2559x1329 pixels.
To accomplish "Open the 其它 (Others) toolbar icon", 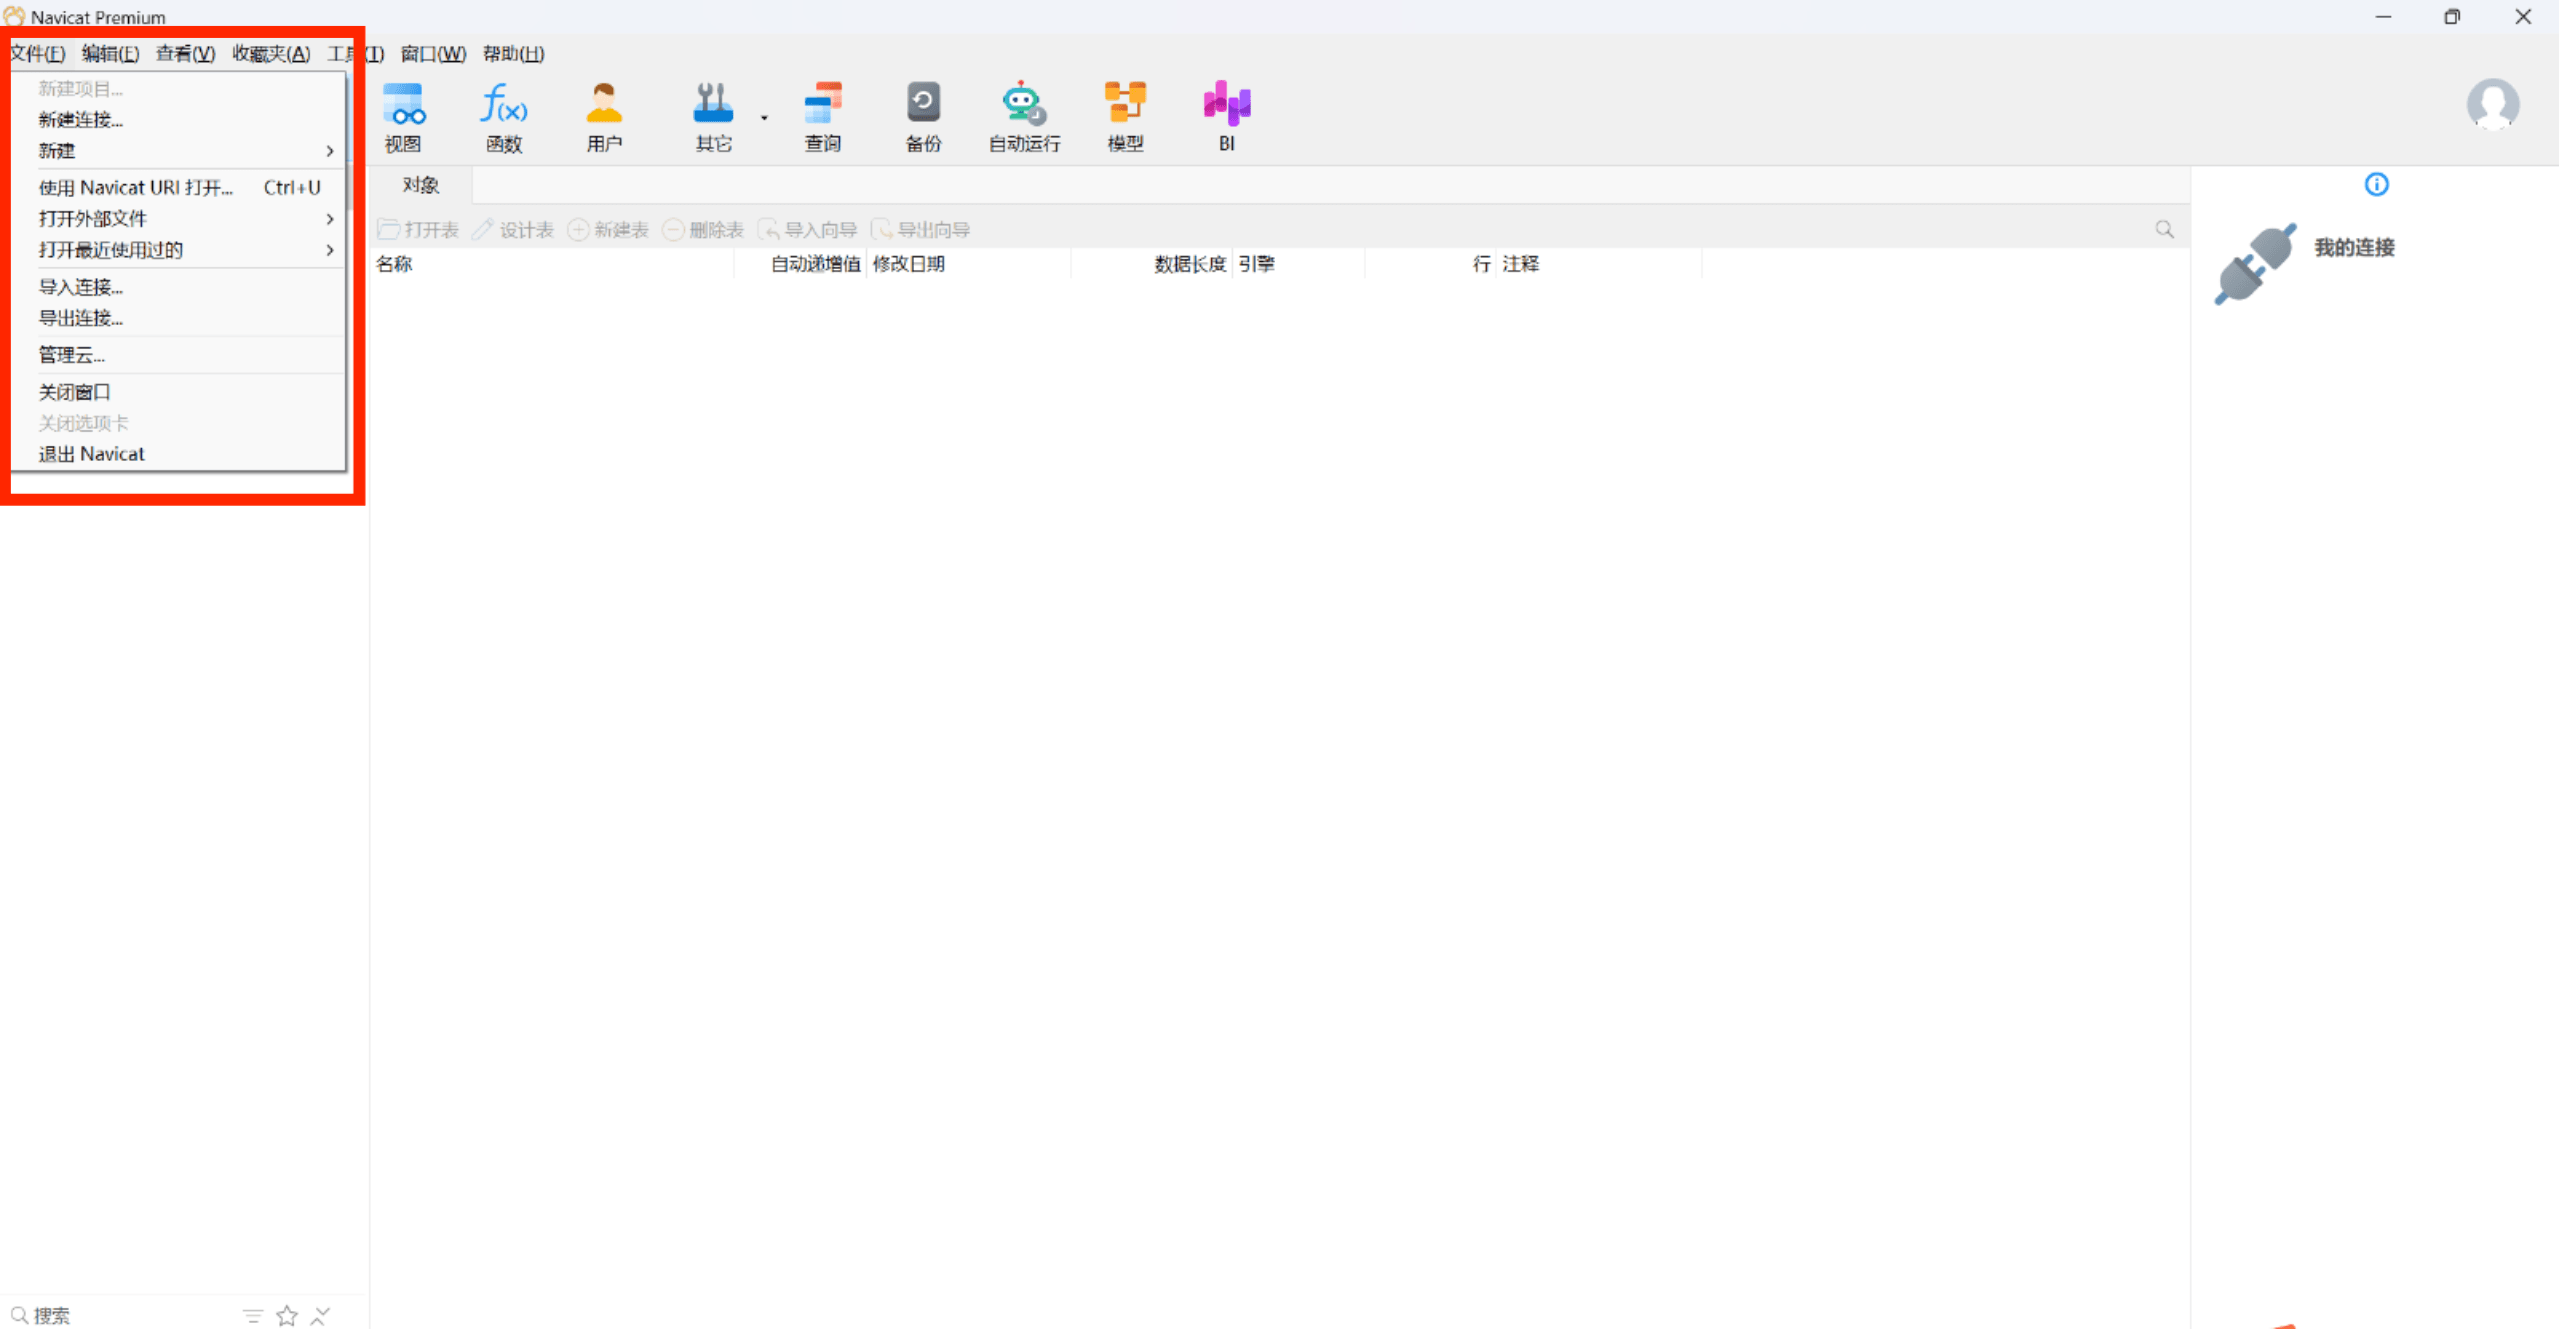I will pos(713,117).
